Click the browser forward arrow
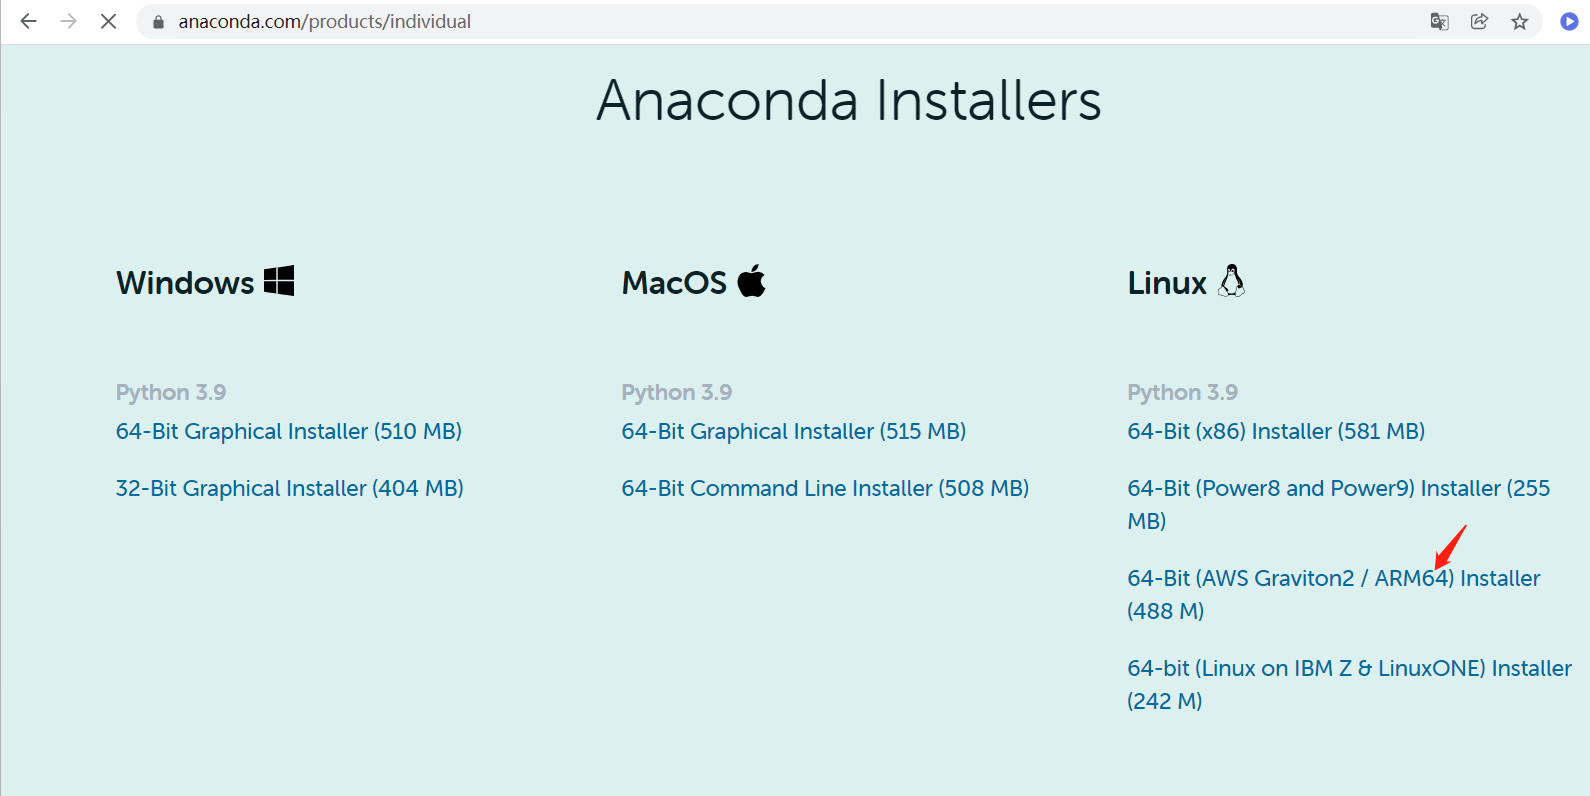 68,21
